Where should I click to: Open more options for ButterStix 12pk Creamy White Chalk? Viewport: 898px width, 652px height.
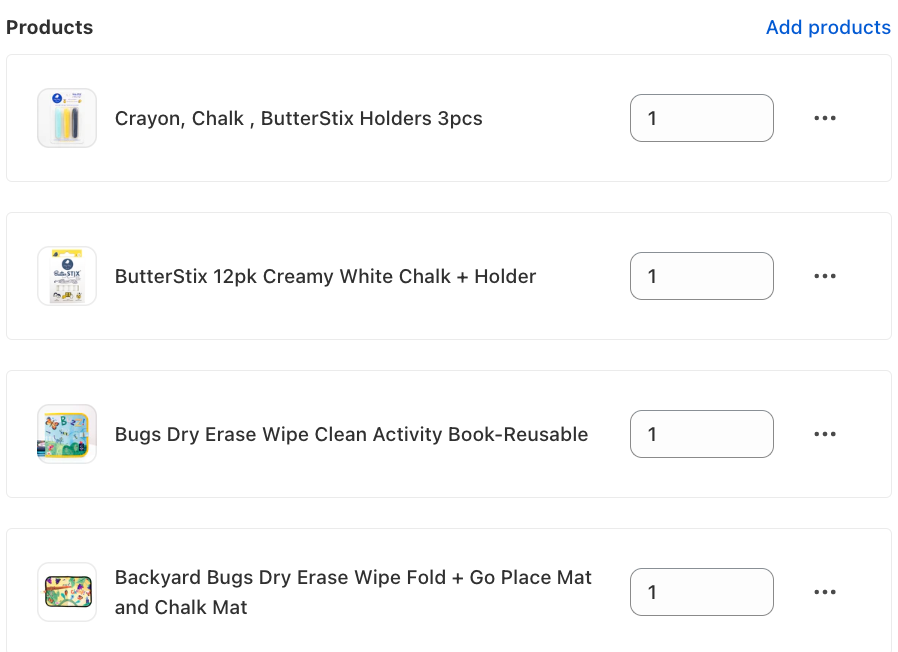[825, 276]
